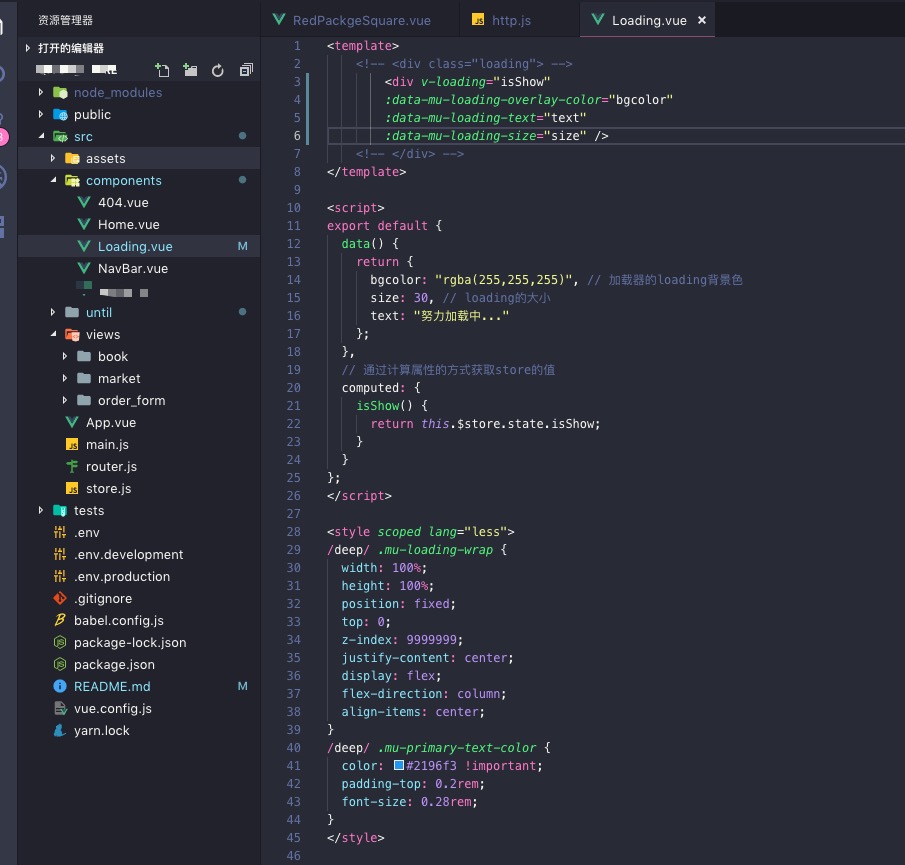Click the git icon beside .gitignore

[60, 598]
